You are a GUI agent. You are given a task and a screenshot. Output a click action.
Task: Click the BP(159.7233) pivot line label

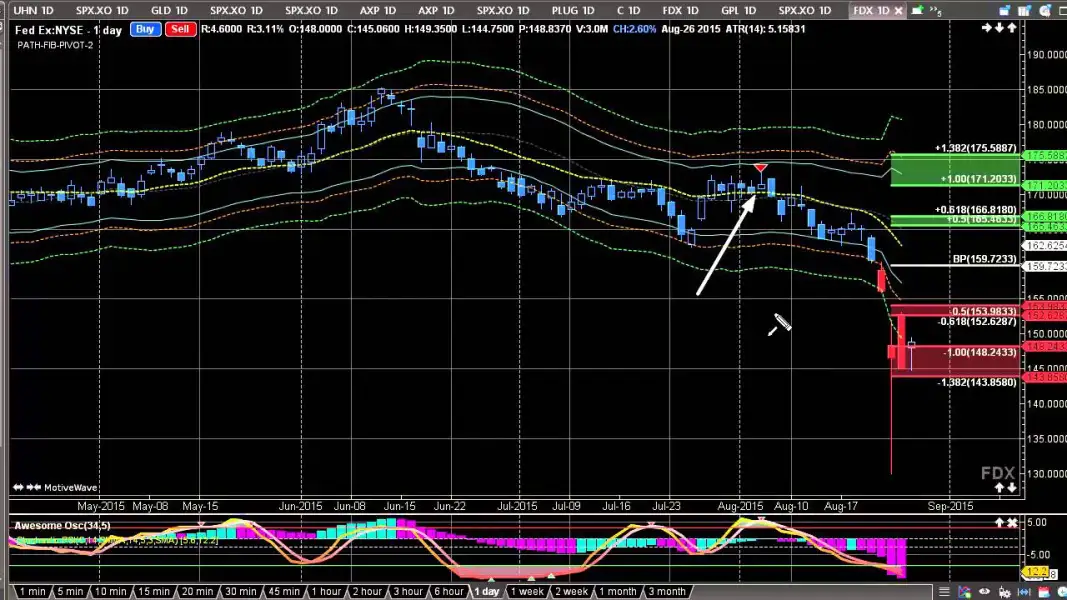[984, 259]
